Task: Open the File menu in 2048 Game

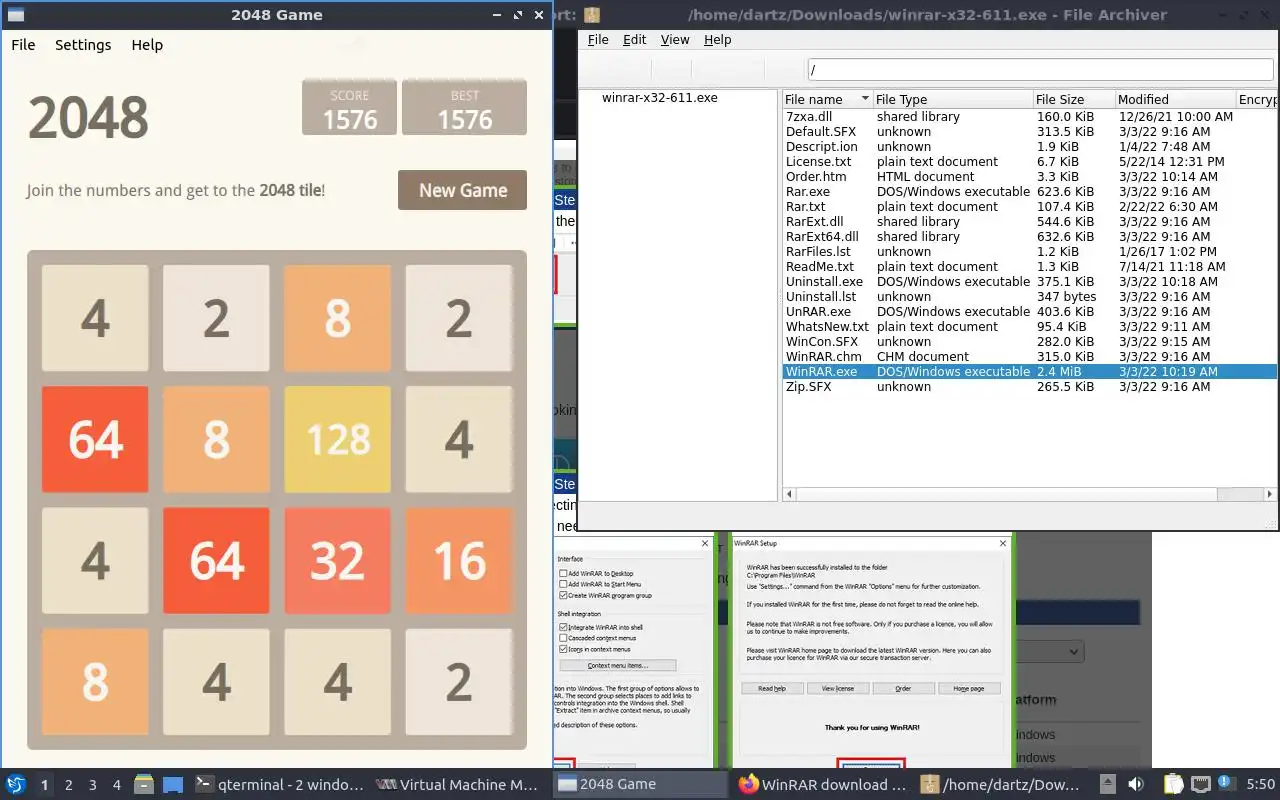Action: (x=23, y=45)
